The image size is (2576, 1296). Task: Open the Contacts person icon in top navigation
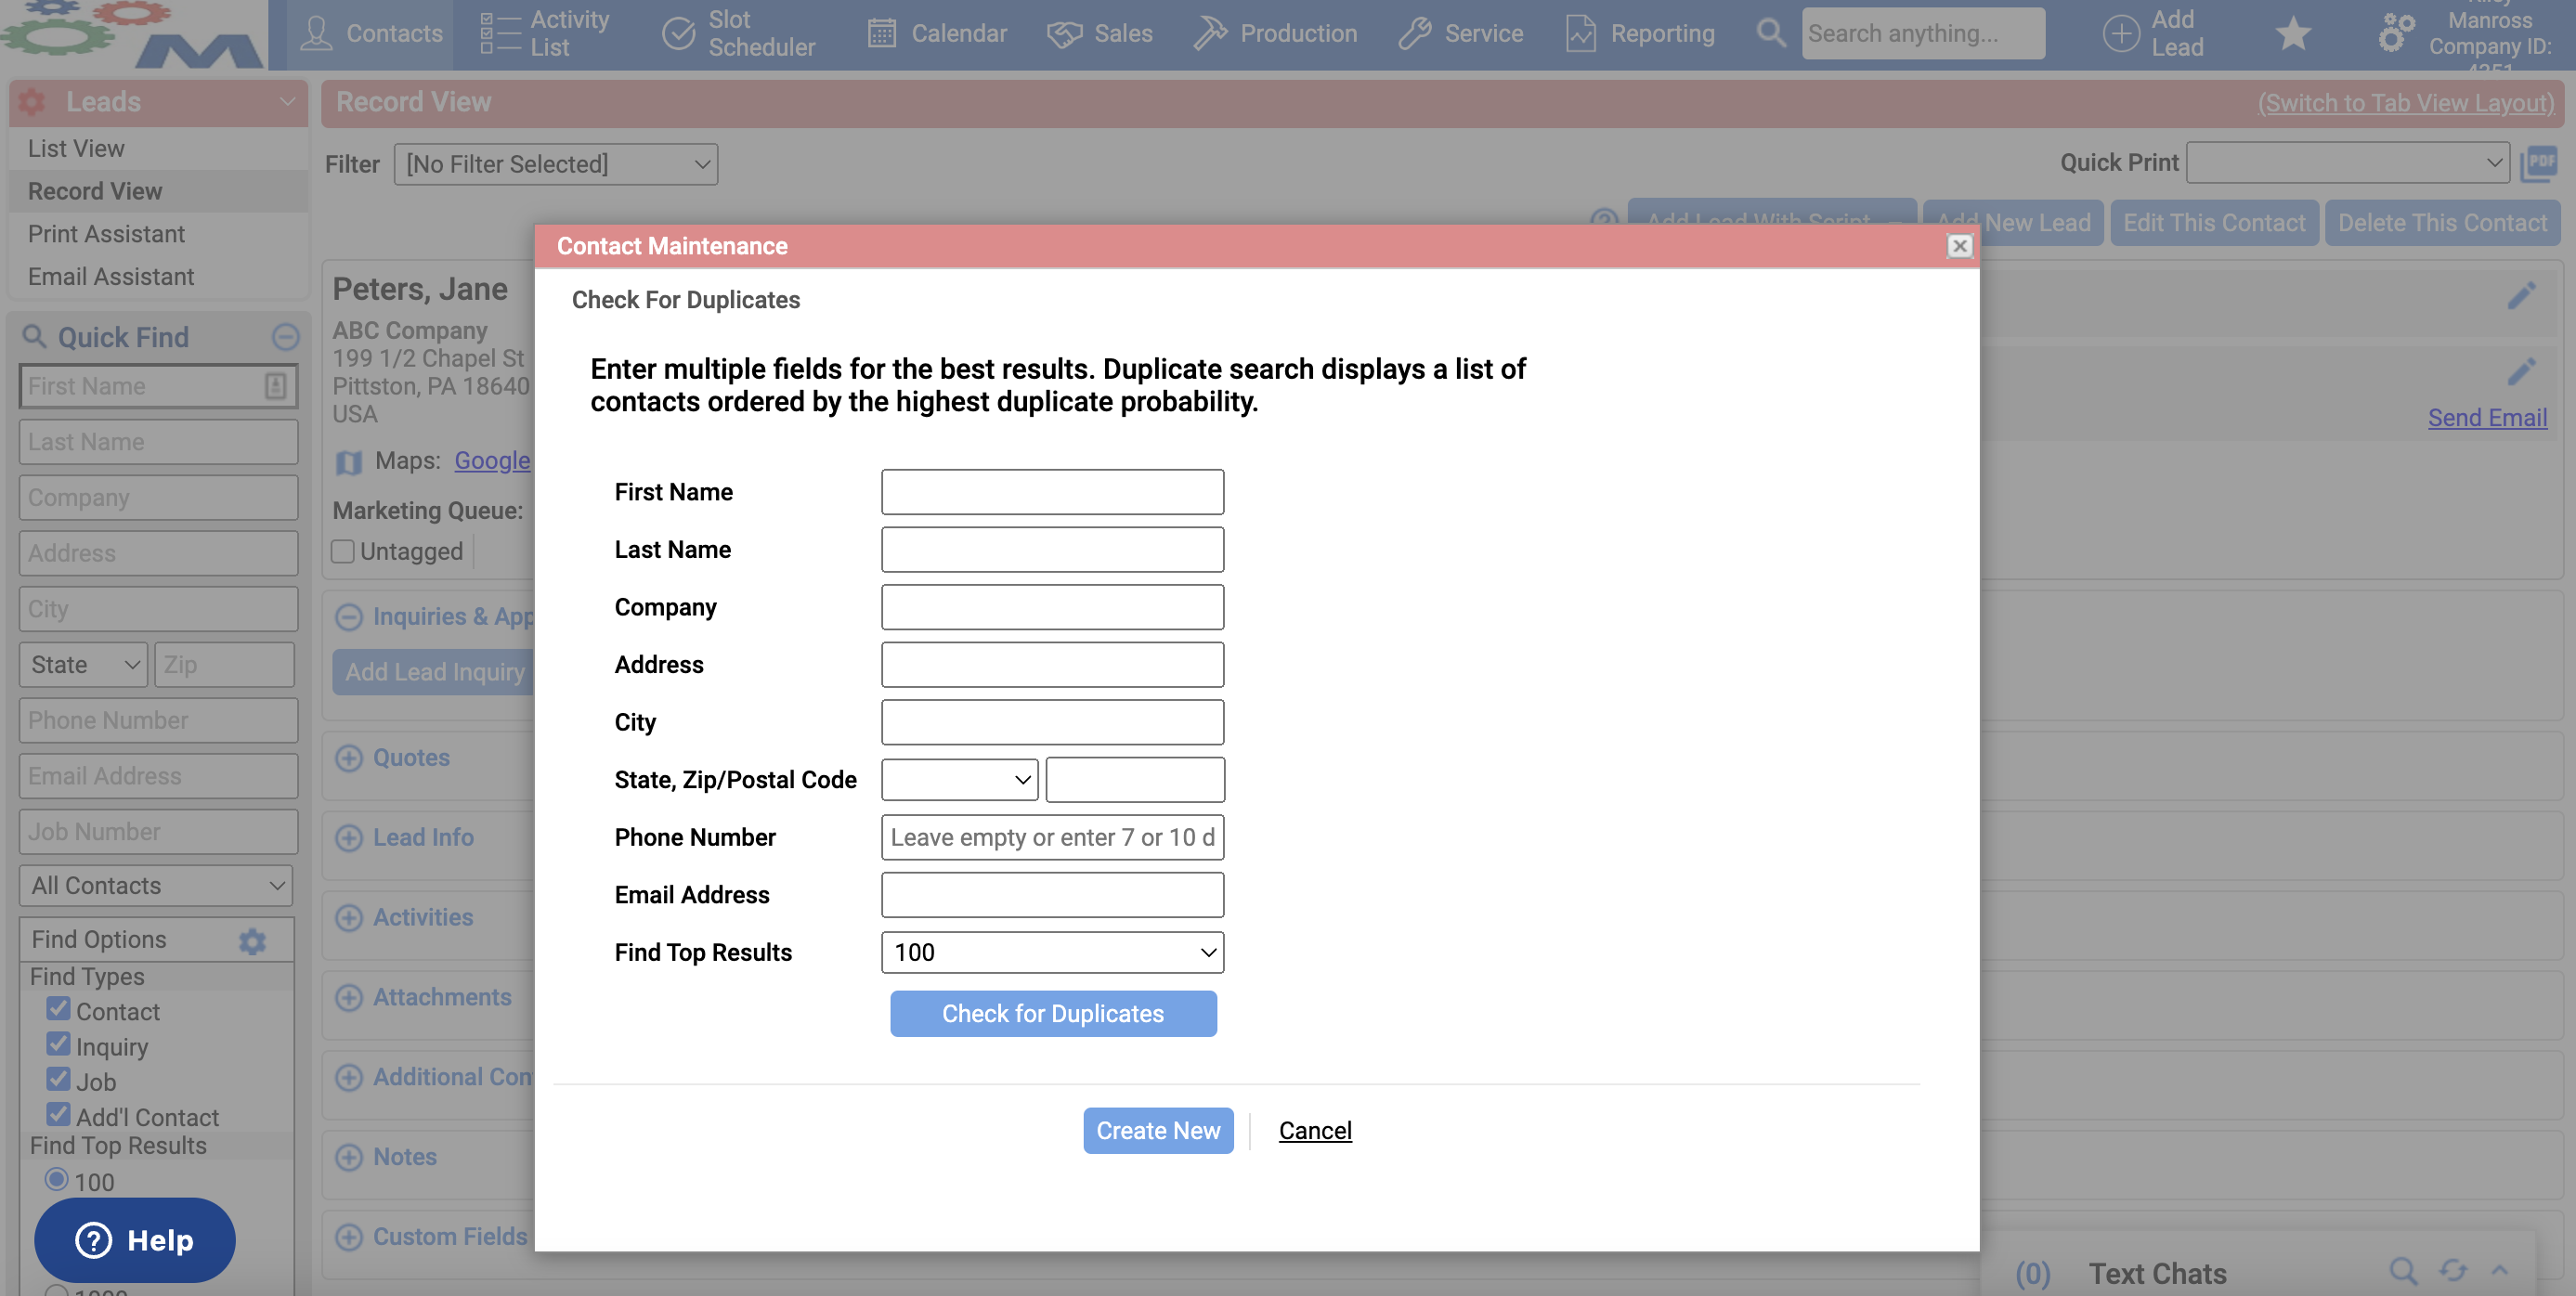[316, 33]
